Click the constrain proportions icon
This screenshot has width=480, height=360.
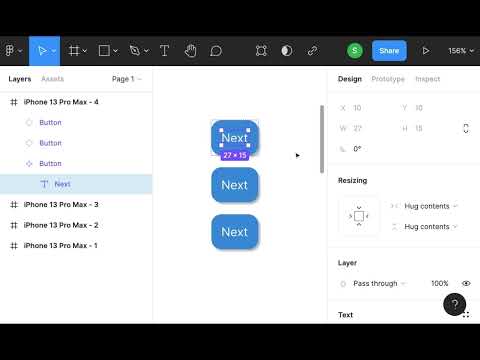[x=466, y=128]
